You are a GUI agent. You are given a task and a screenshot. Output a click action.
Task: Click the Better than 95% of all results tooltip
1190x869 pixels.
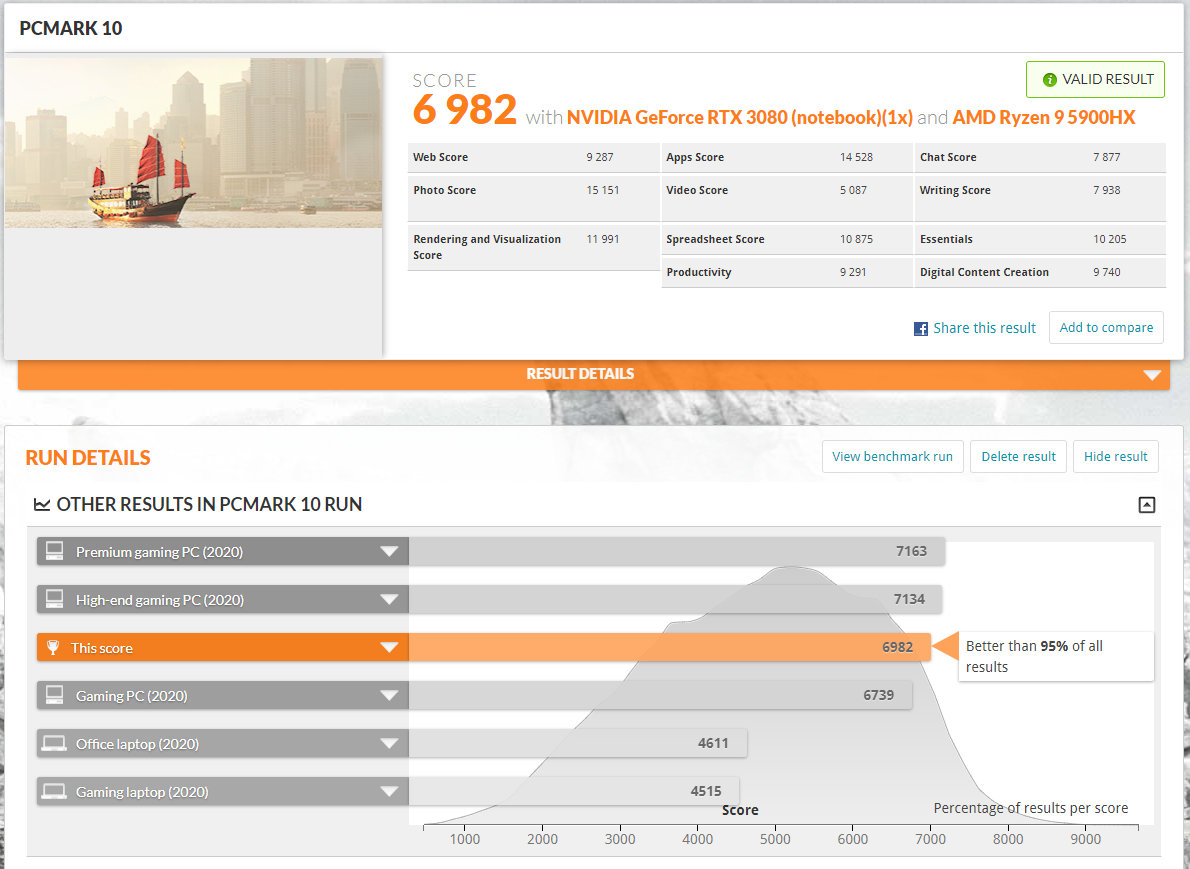pyautogui.click(x=1056, y=656)
